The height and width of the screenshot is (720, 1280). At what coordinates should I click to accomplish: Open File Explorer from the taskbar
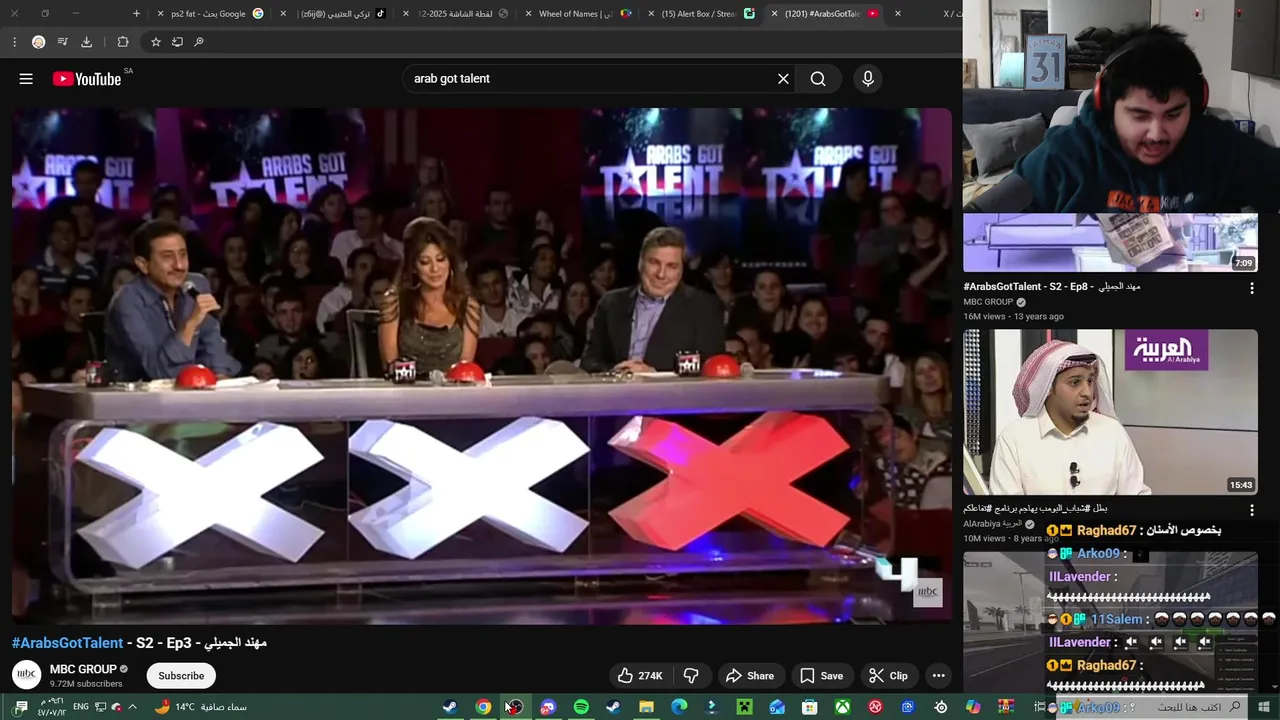646,707
